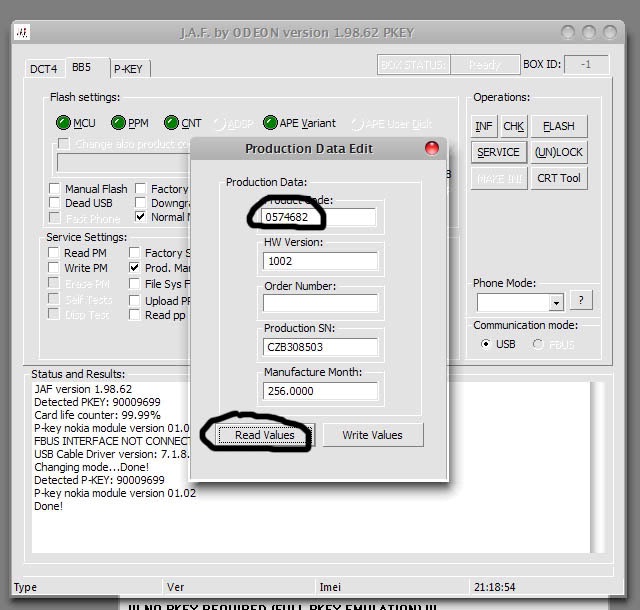Click the Ver status bar cell
This screenshot has height=610, width=640.
click(x=239, y=587)
